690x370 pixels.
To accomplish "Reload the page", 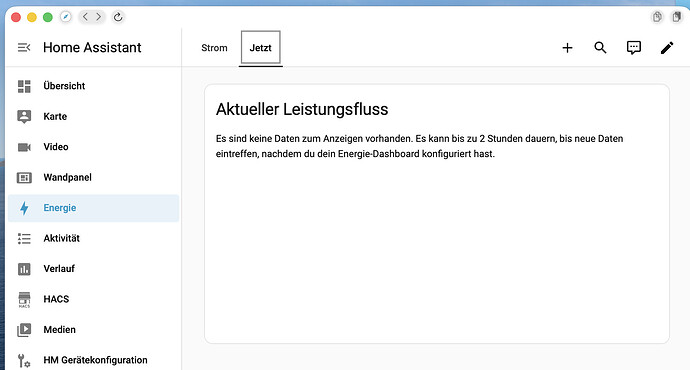I will point(118,17).
